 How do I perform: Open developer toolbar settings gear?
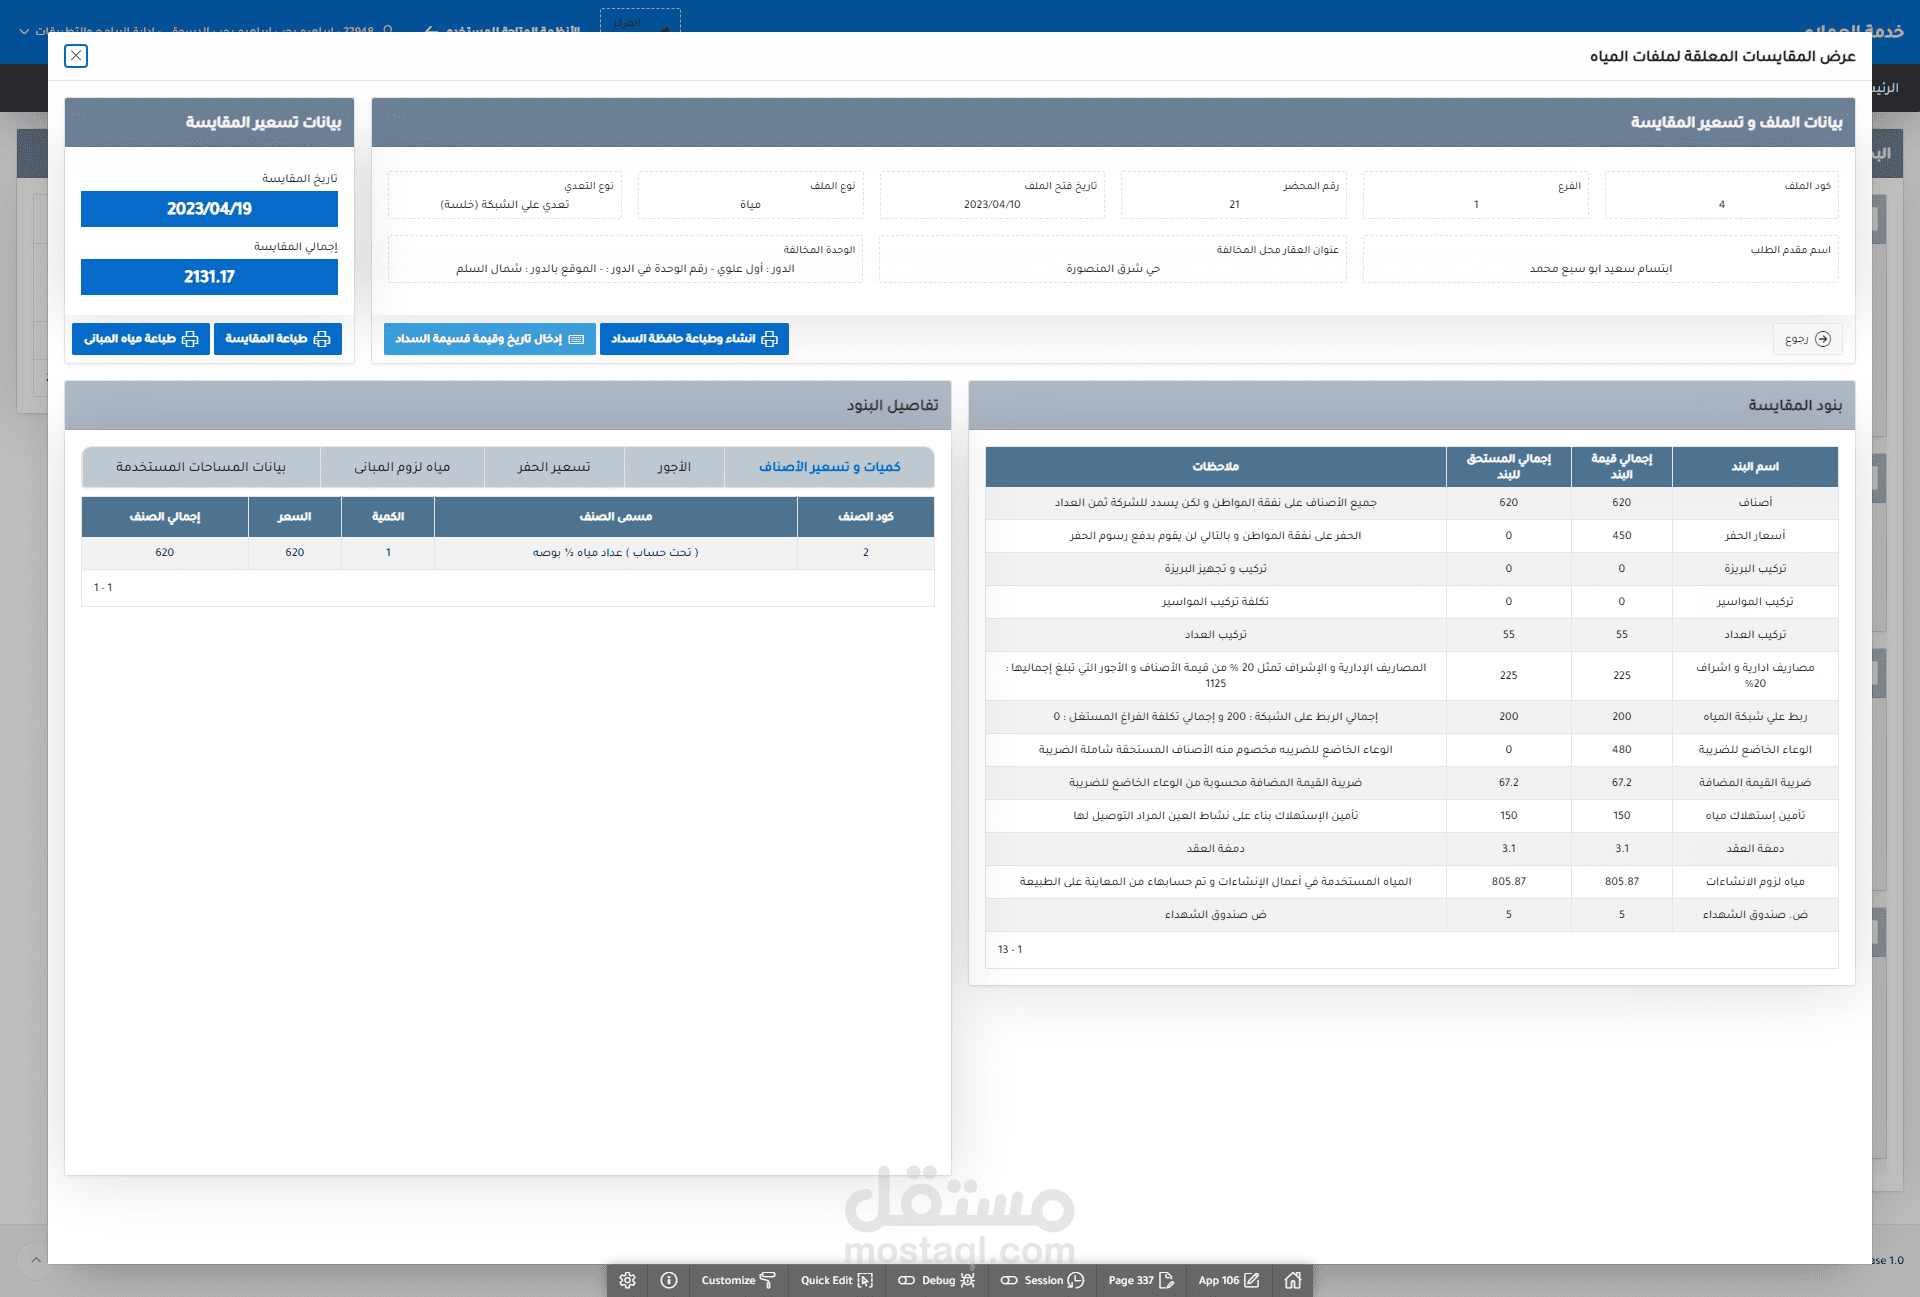point(627,1280)
